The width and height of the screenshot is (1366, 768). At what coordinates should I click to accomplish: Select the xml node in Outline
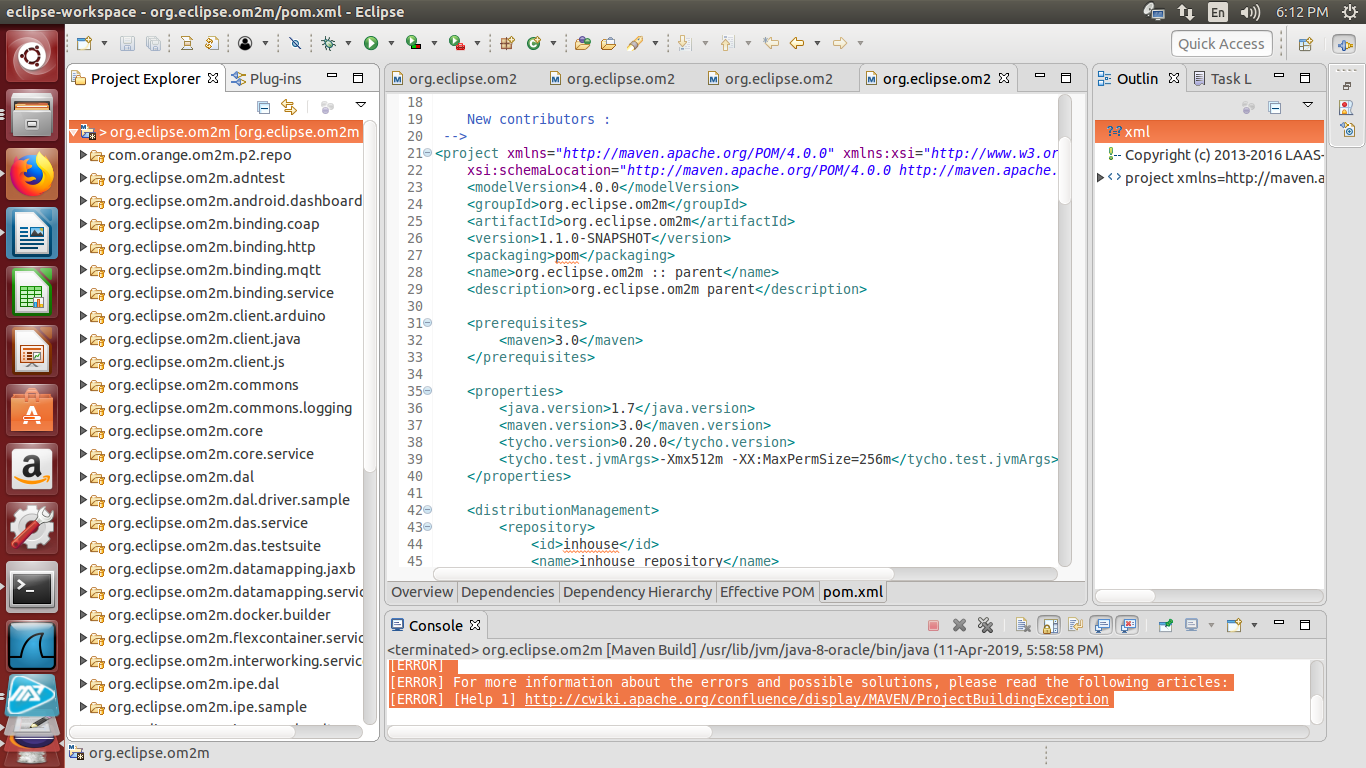click(1209, 131)
